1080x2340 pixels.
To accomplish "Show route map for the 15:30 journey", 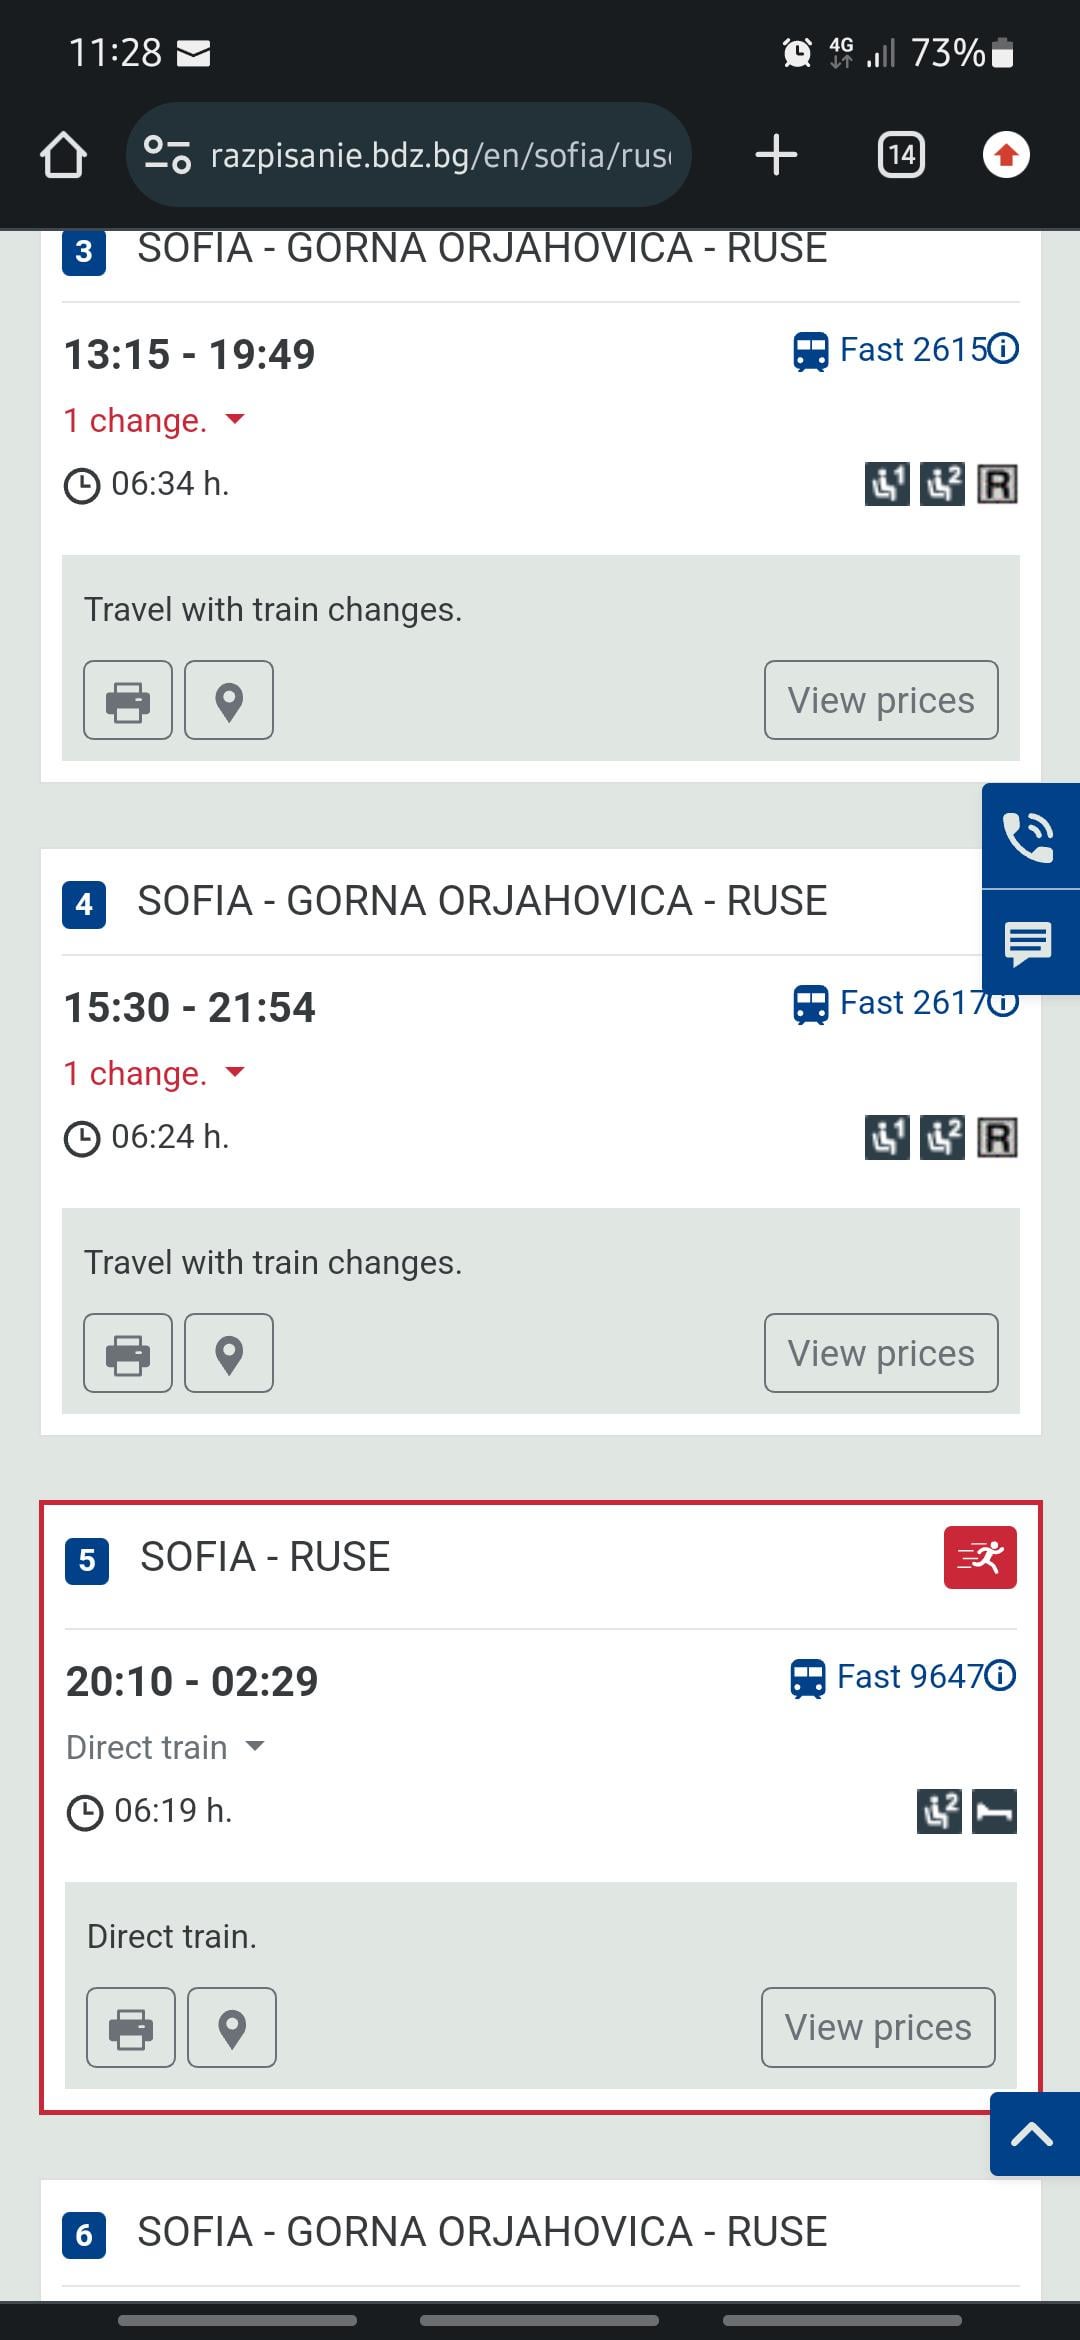I will coord(229,1353).
